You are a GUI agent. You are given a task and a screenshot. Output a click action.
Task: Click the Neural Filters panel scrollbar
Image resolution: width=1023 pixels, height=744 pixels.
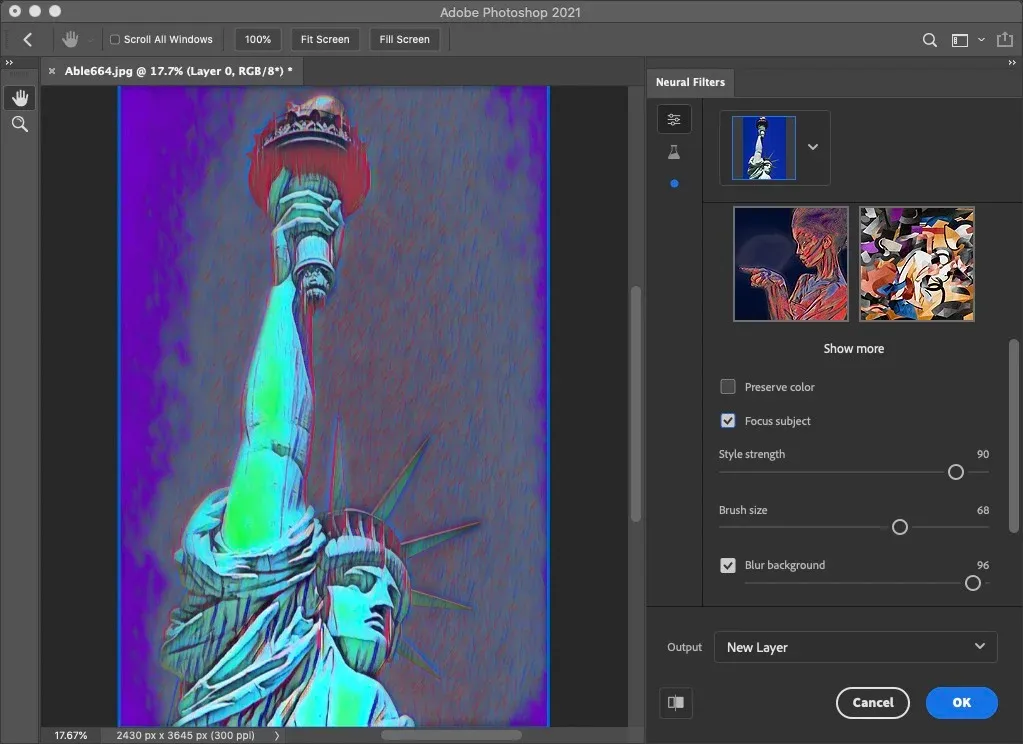pos(1013,436)
